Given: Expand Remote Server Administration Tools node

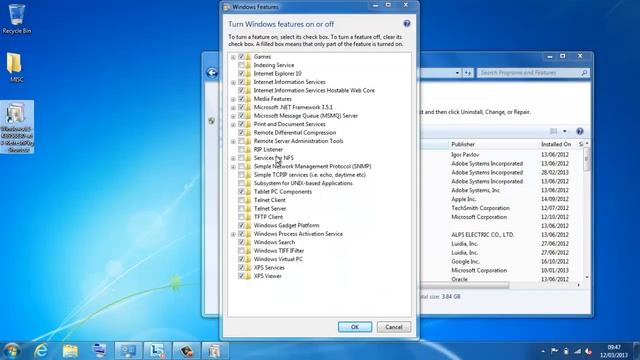Looking at the screenshot, I should point(233,142).
